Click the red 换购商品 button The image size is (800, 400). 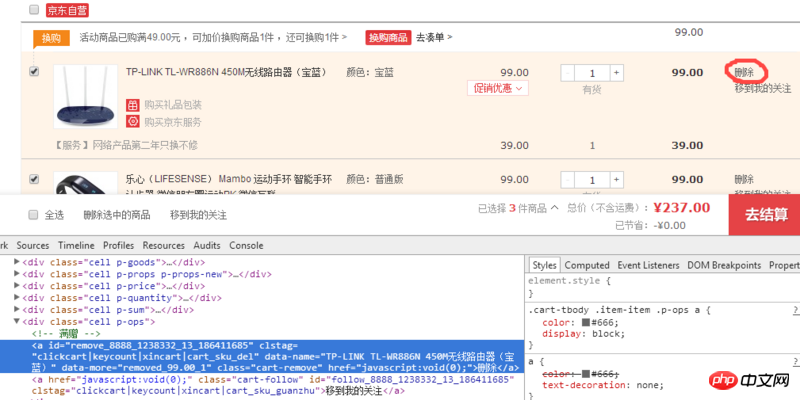click(388, 37)
